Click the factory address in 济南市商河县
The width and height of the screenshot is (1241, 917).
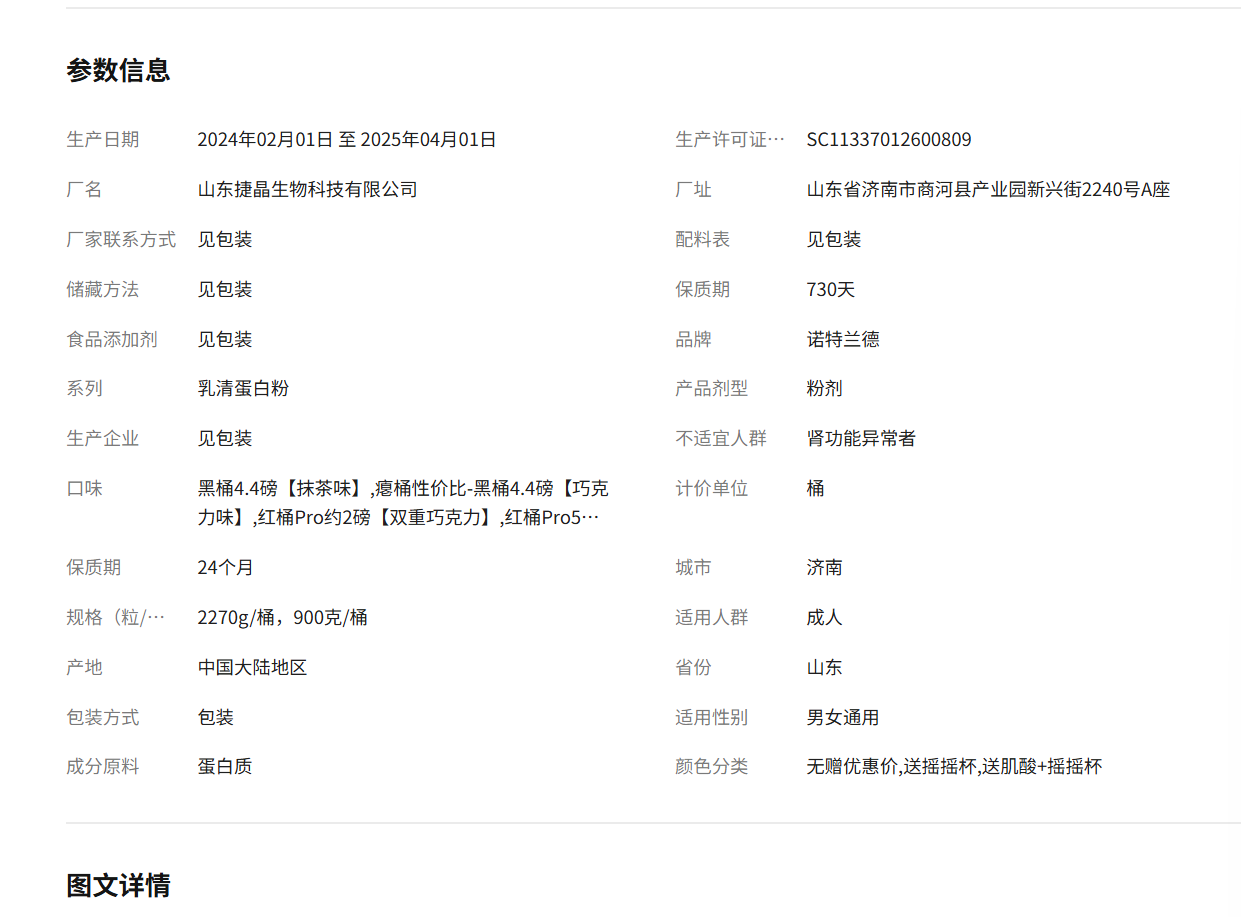tap(988, 190)
